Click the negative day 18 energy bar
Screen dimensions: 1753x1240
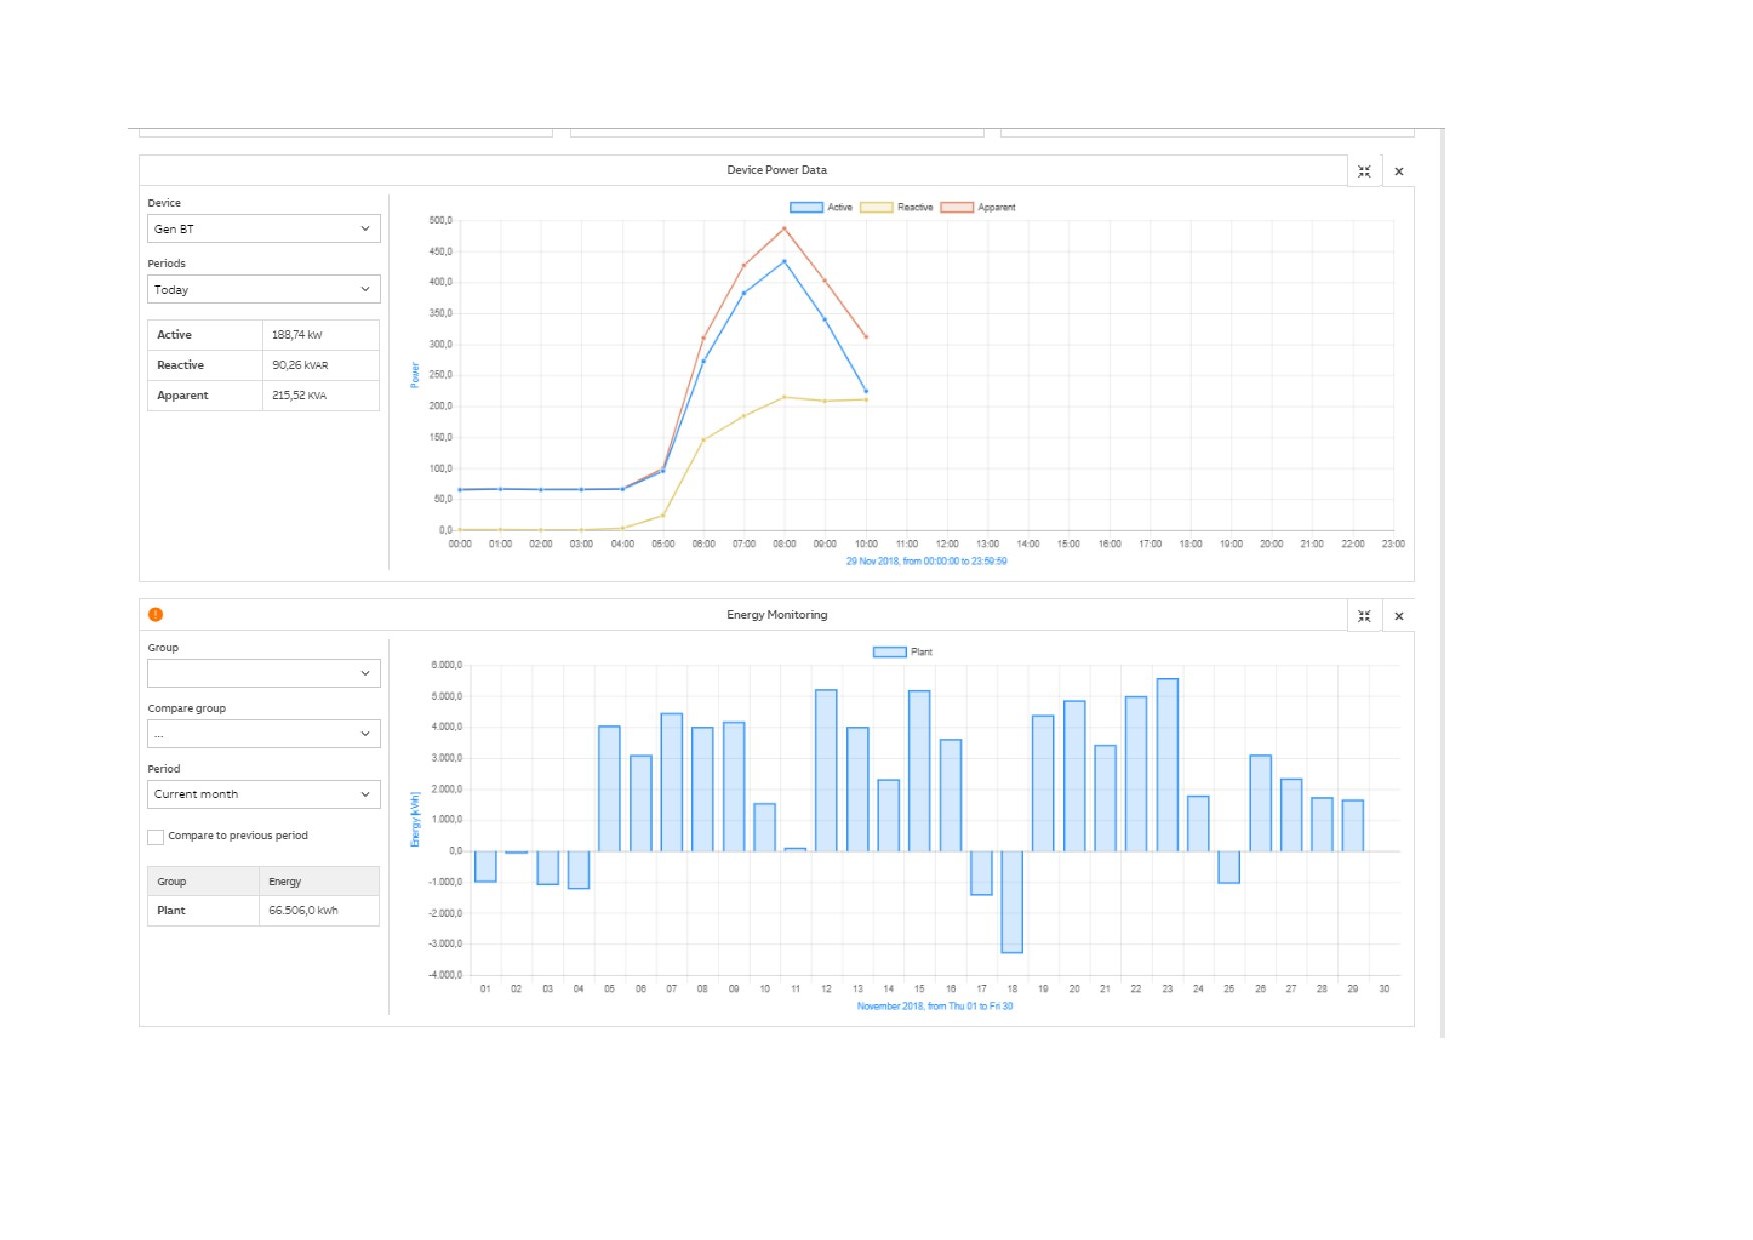coord(1012,901)
